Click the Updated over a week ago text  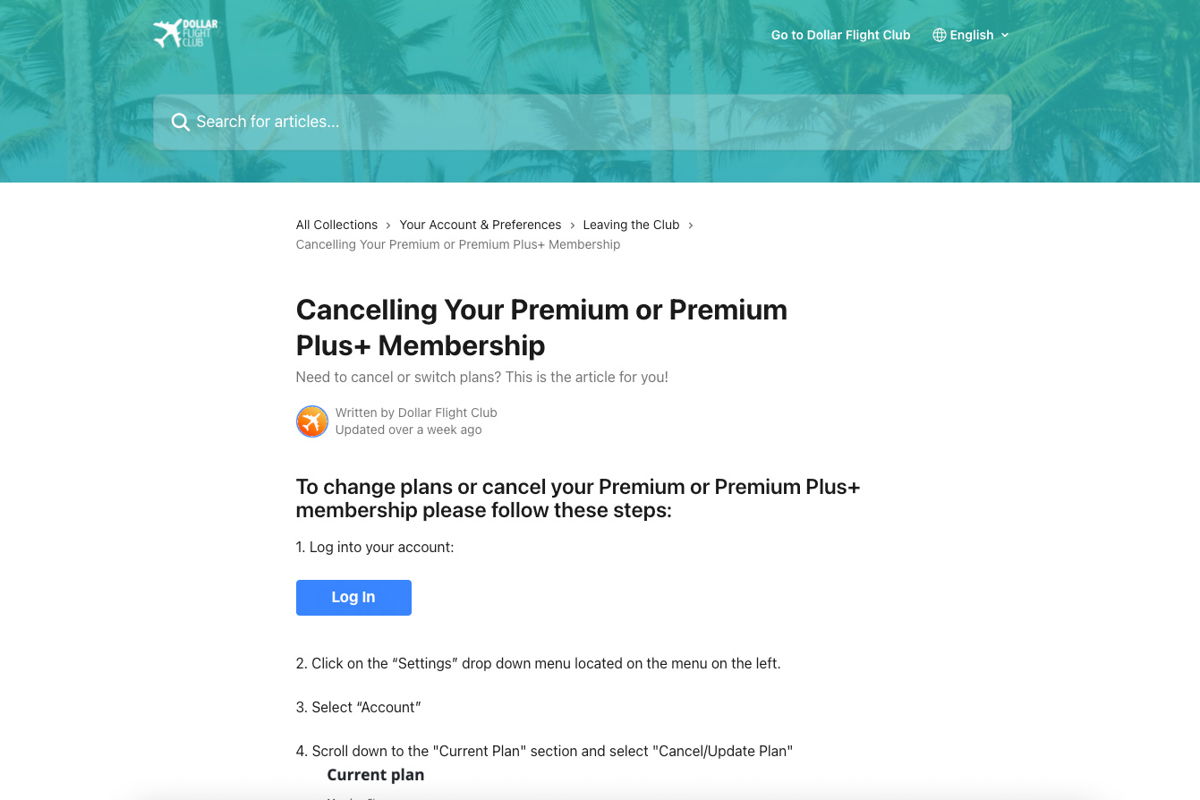click(408, 430)
